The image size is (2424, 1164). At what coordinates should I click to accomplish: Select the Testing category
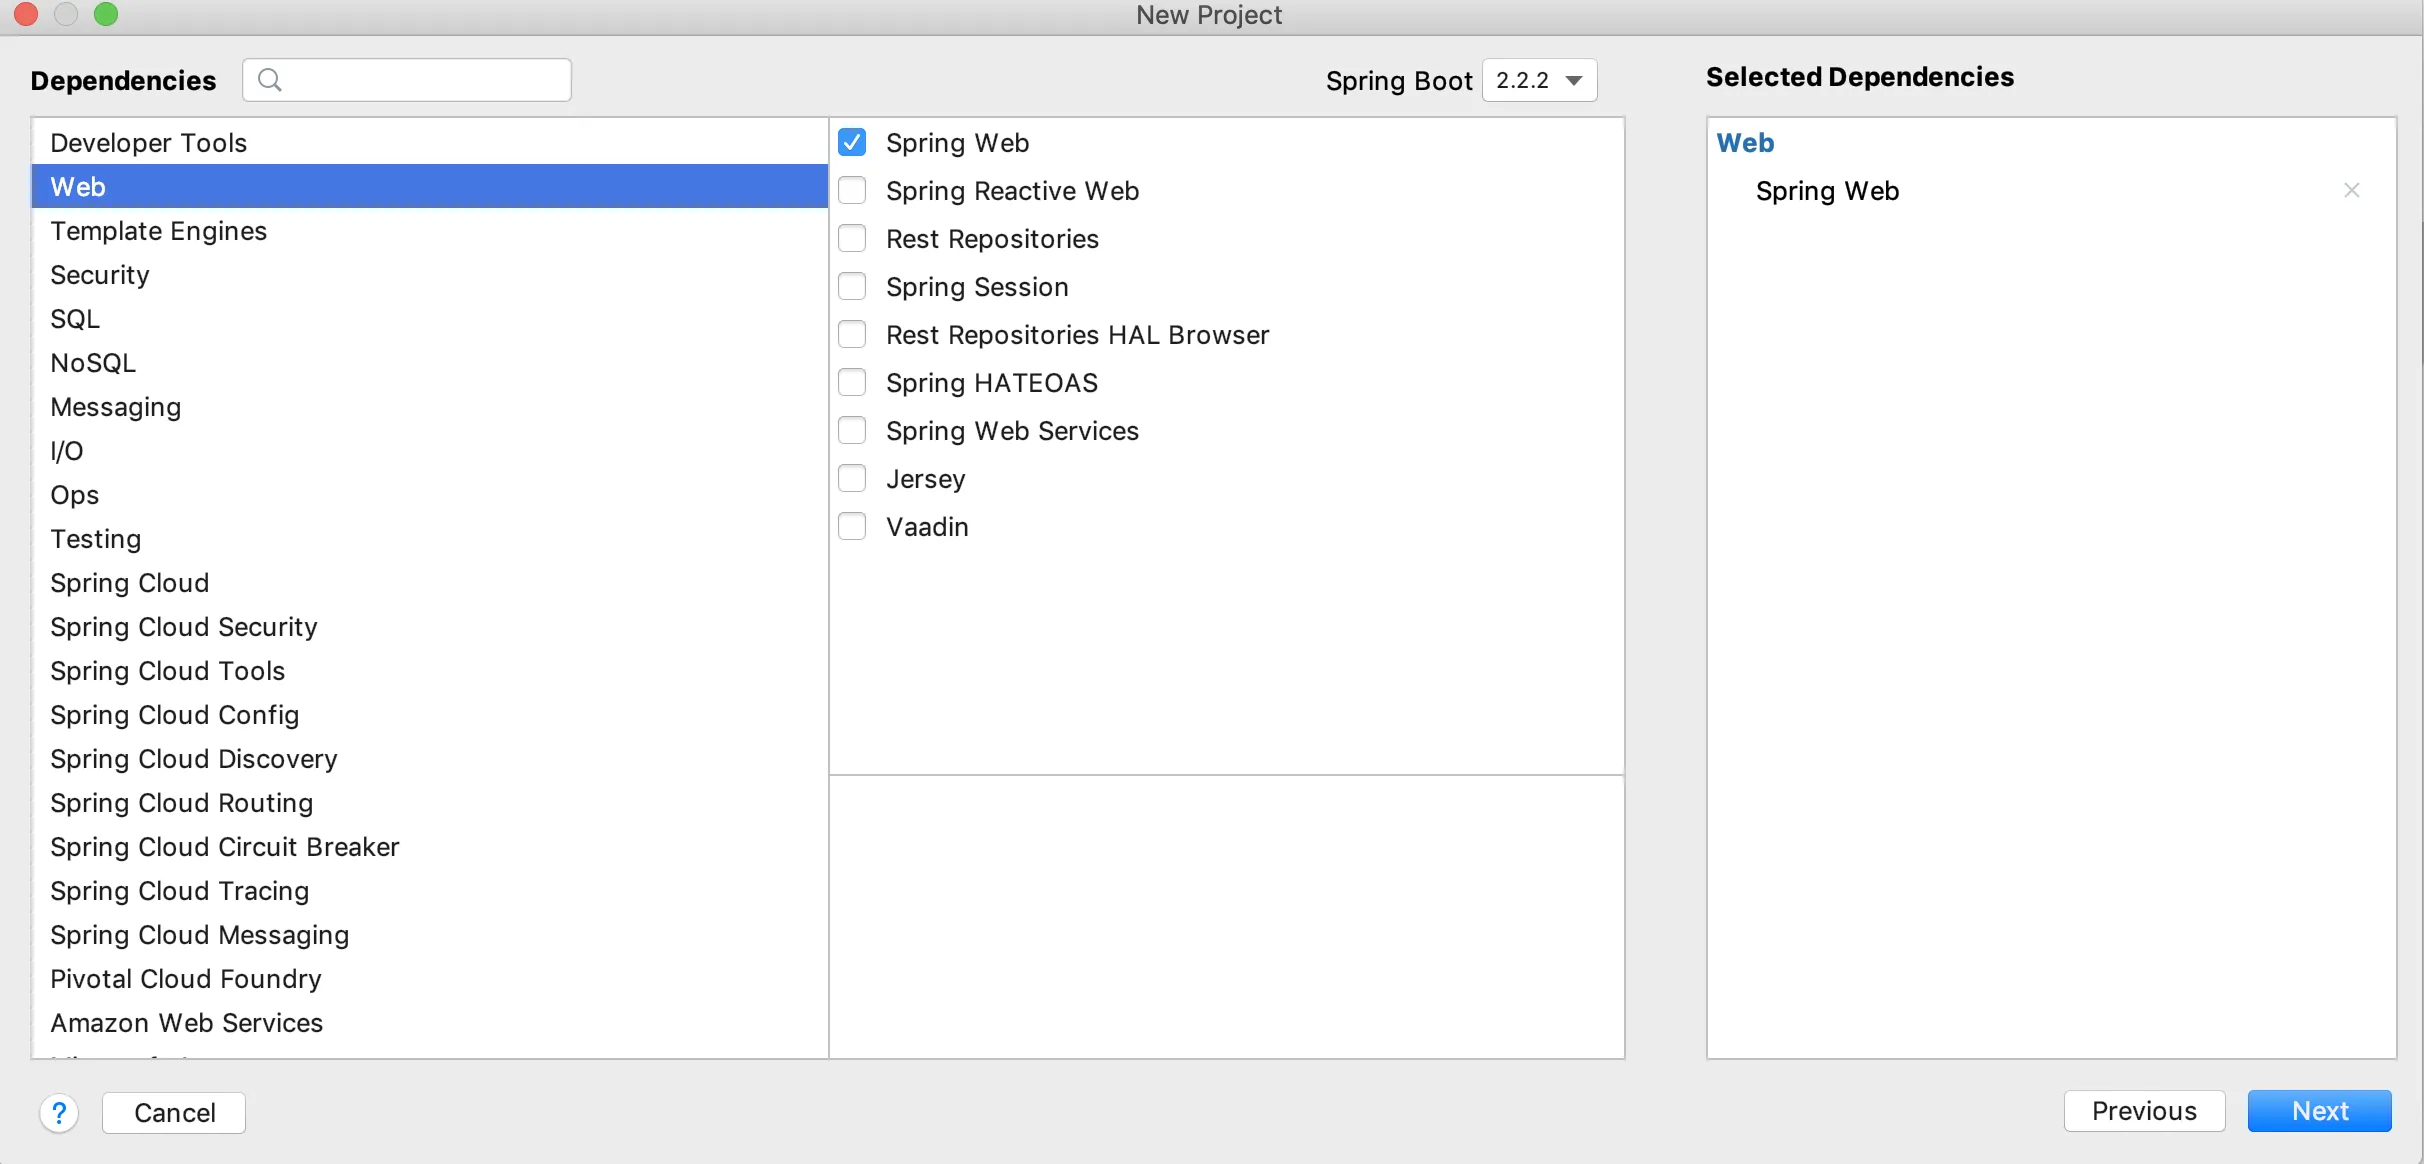pos(430,539)
